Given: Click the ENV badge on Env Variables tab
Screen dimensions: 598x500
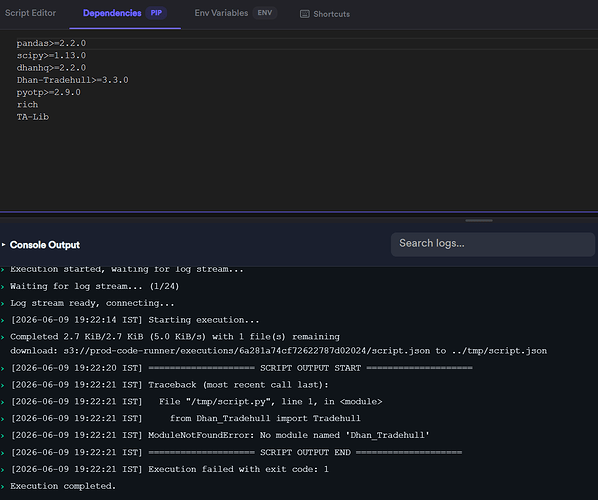Looking at the screenshot, I should pos(265,13).
